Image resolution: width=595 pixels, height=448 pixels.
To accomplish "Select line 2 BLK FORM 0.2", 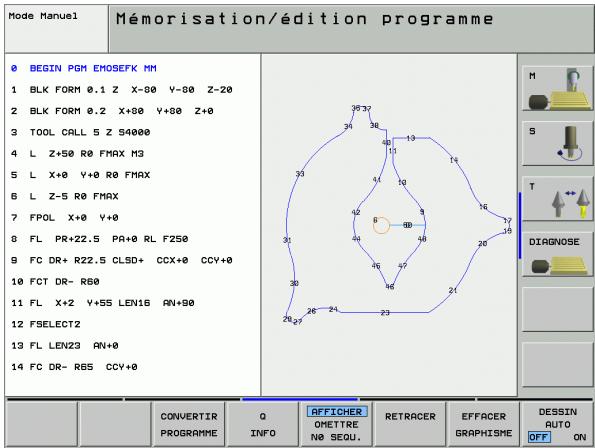I will pyautogui.click(x=112, y=111).
